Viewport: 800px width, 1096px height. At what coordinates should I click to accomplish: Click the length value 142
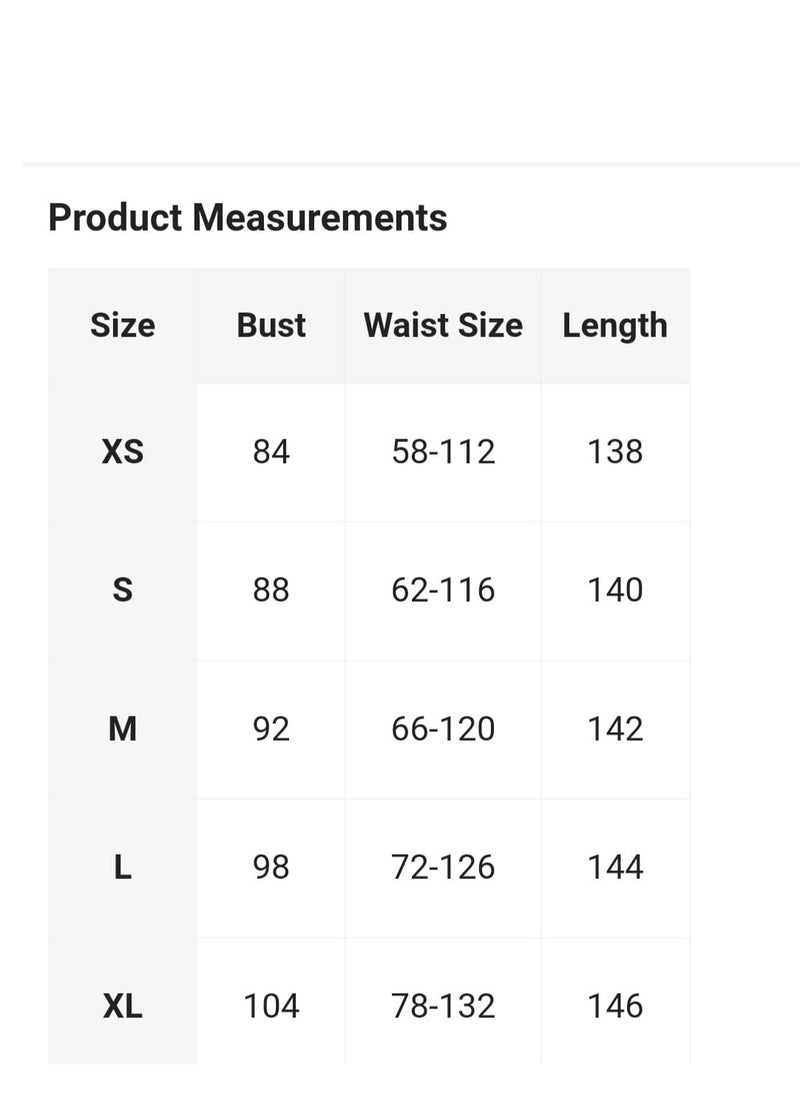point(615,729)
